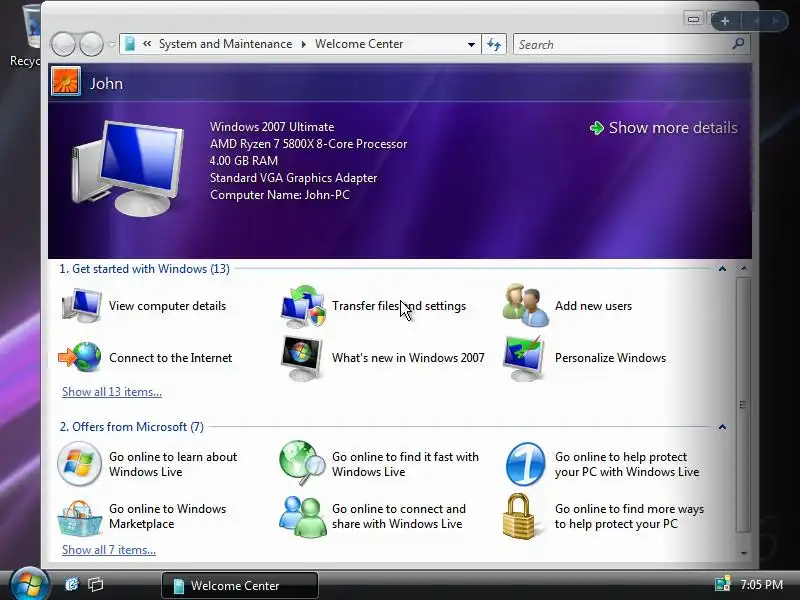Click Show more details link
The height and width of the screenshot is (600, 800).
tap(673, 128)
